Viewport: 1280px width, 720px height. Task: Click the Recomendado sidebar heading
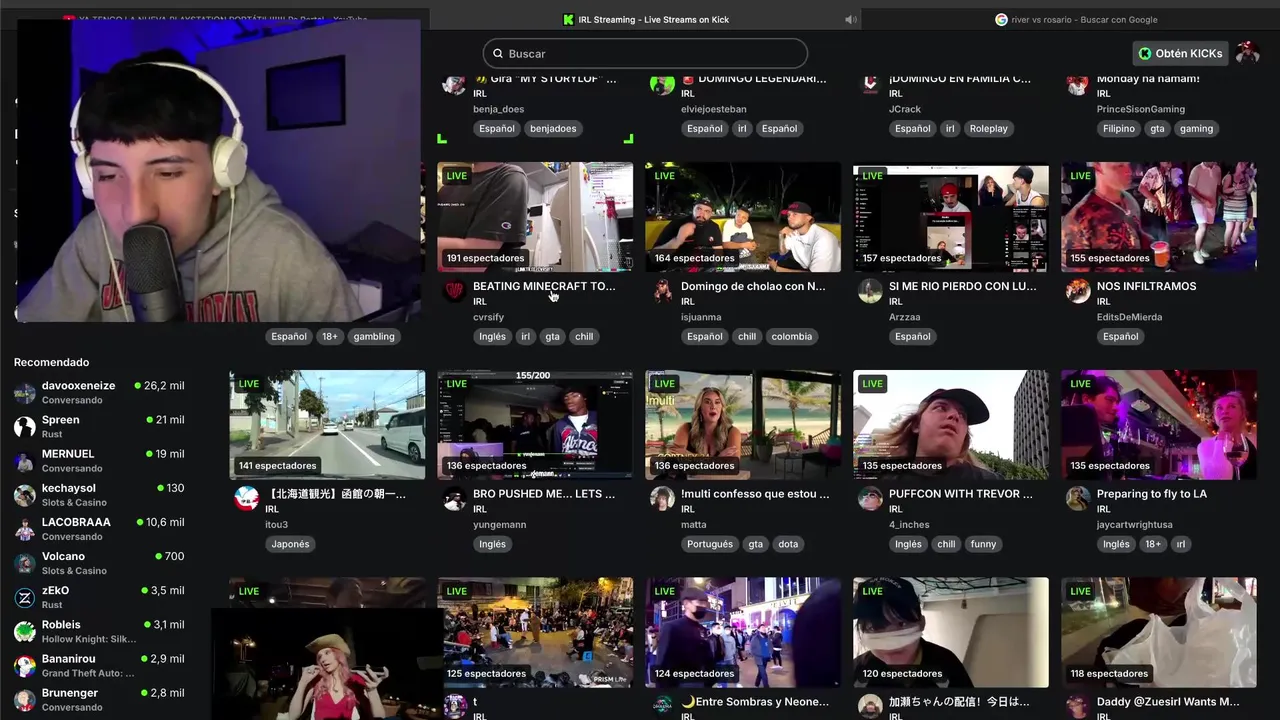51,362
